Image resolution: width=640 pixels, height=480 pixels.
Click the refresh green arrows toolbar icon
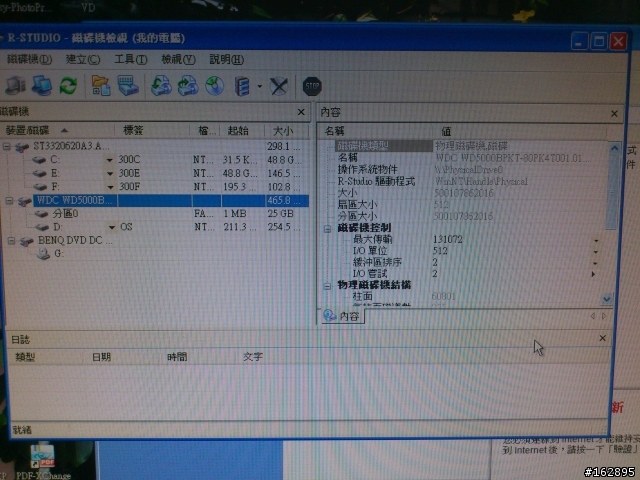point(68,86)
